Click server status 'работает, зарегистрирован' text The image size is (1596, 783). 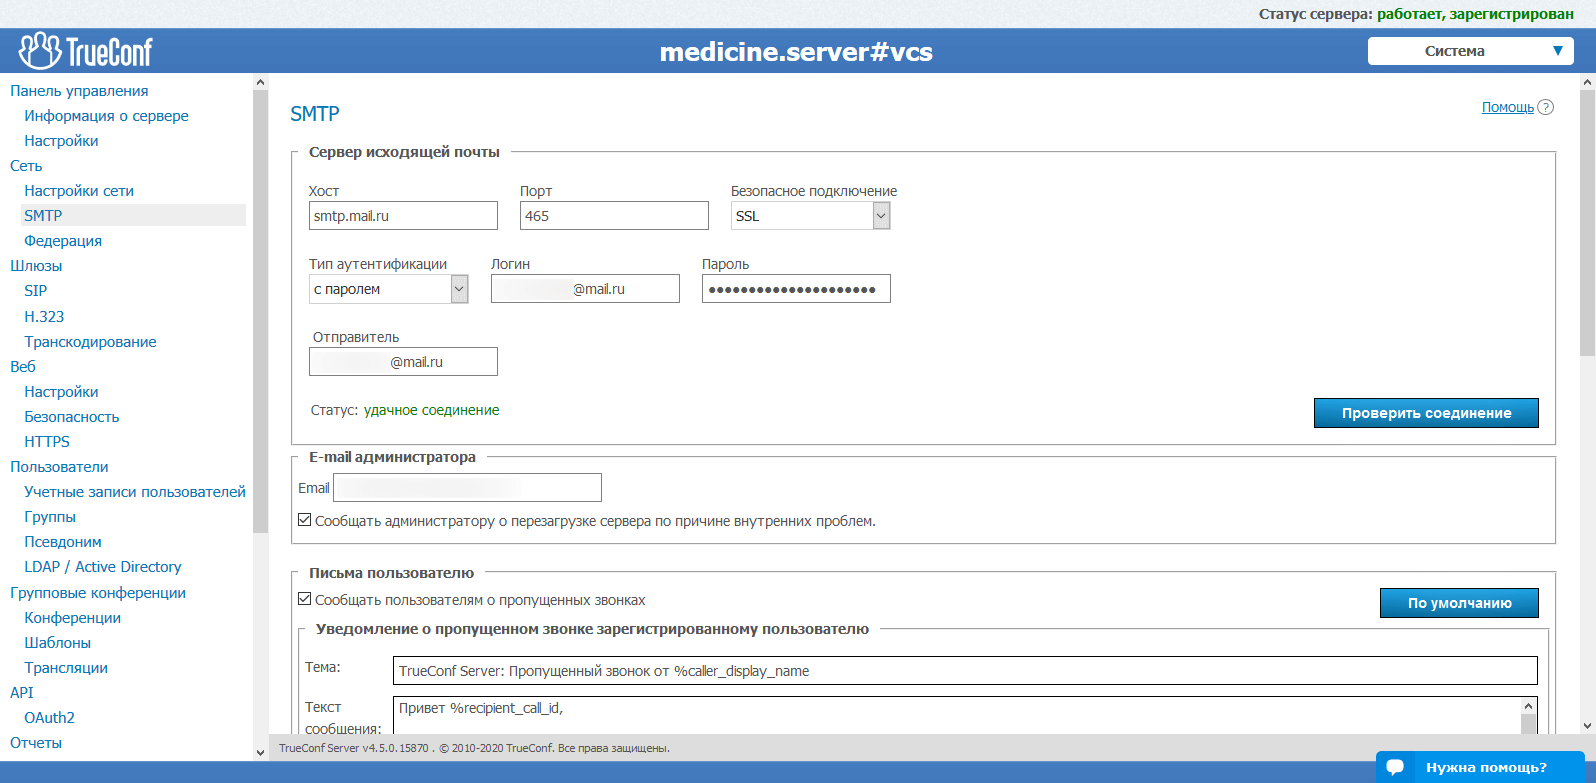pyautogui.click(x=1475, y=14)
